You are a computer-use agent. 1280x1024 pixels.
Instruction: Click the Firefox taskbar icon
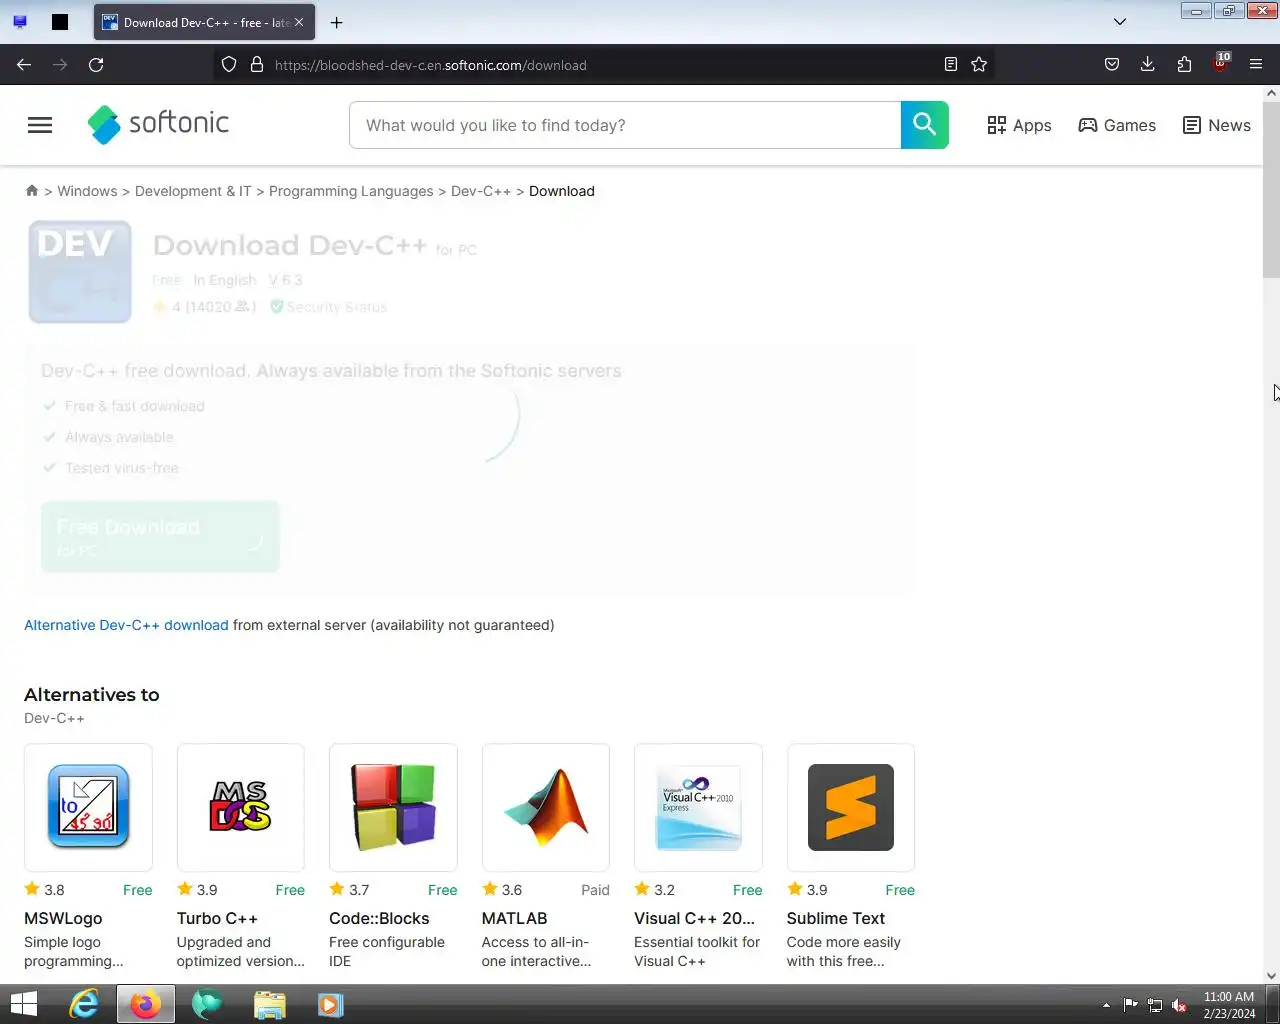(x=146, y=1004)
